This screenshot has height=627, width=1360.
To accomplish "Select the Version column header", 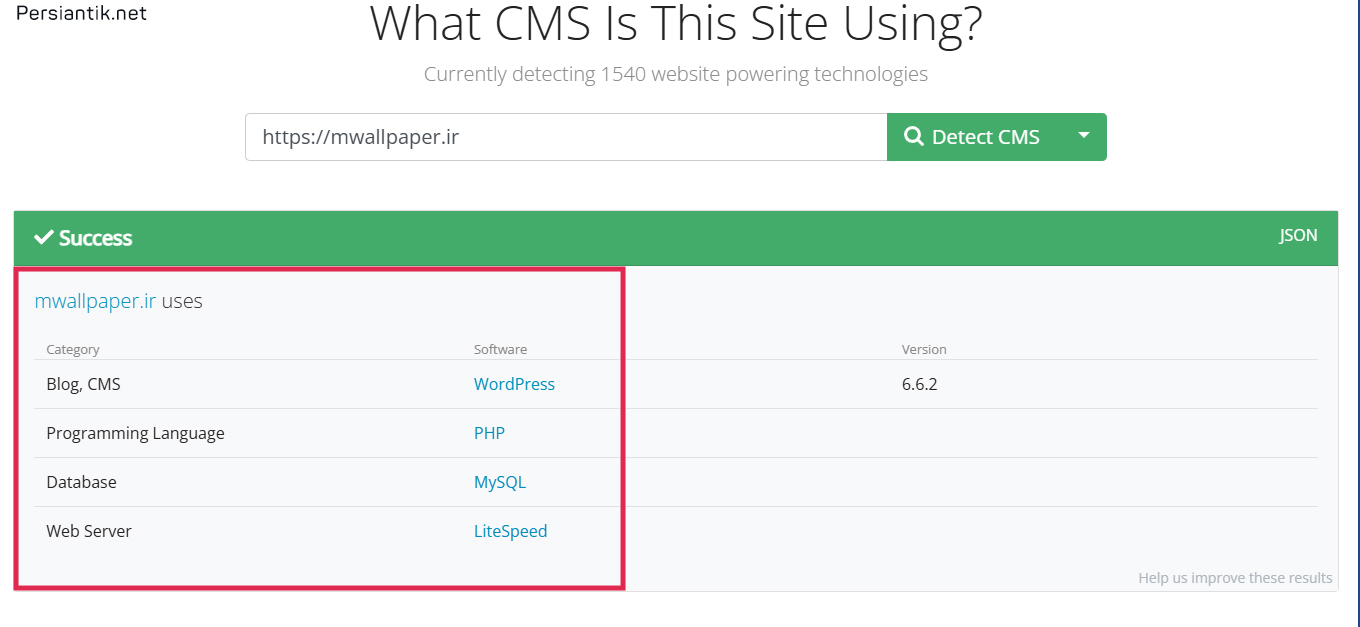I will pos(924,349).
